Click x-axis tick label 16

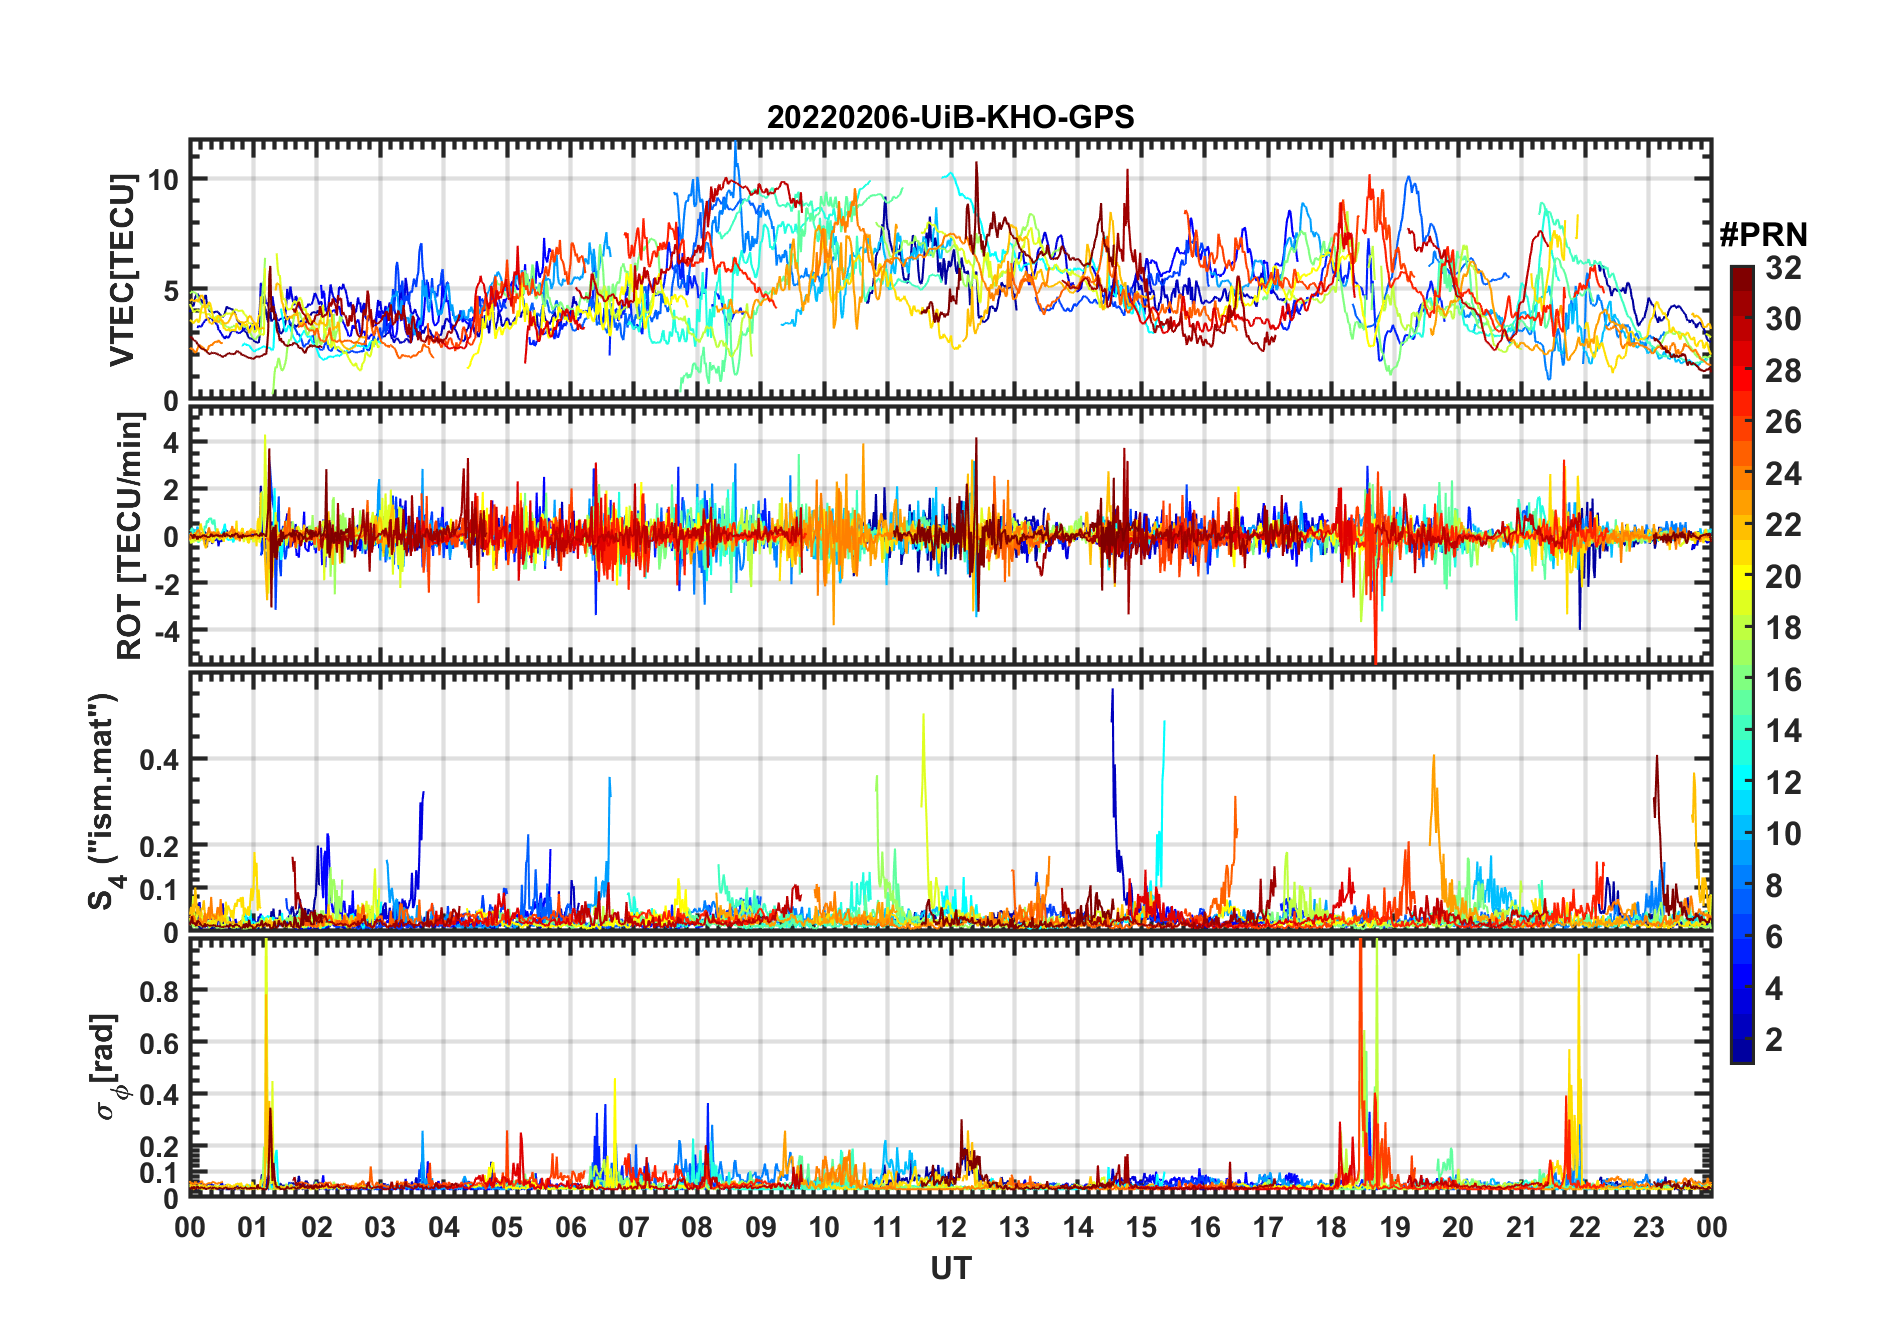(1204, 1227)
